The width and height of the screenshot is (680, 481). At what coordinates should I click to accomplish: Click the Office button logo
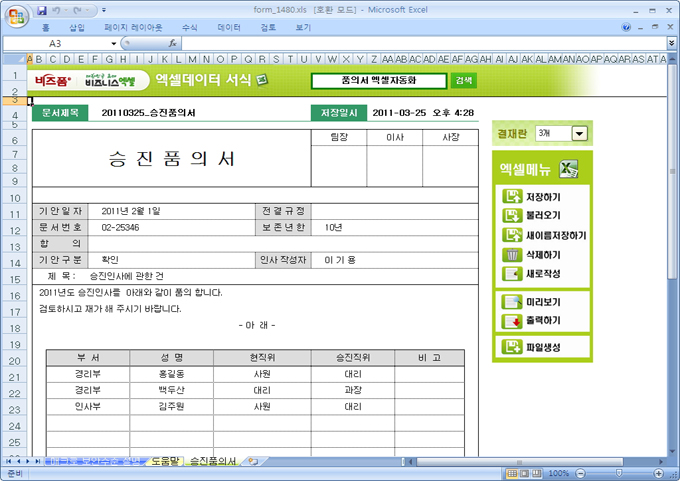coord(16,17)
